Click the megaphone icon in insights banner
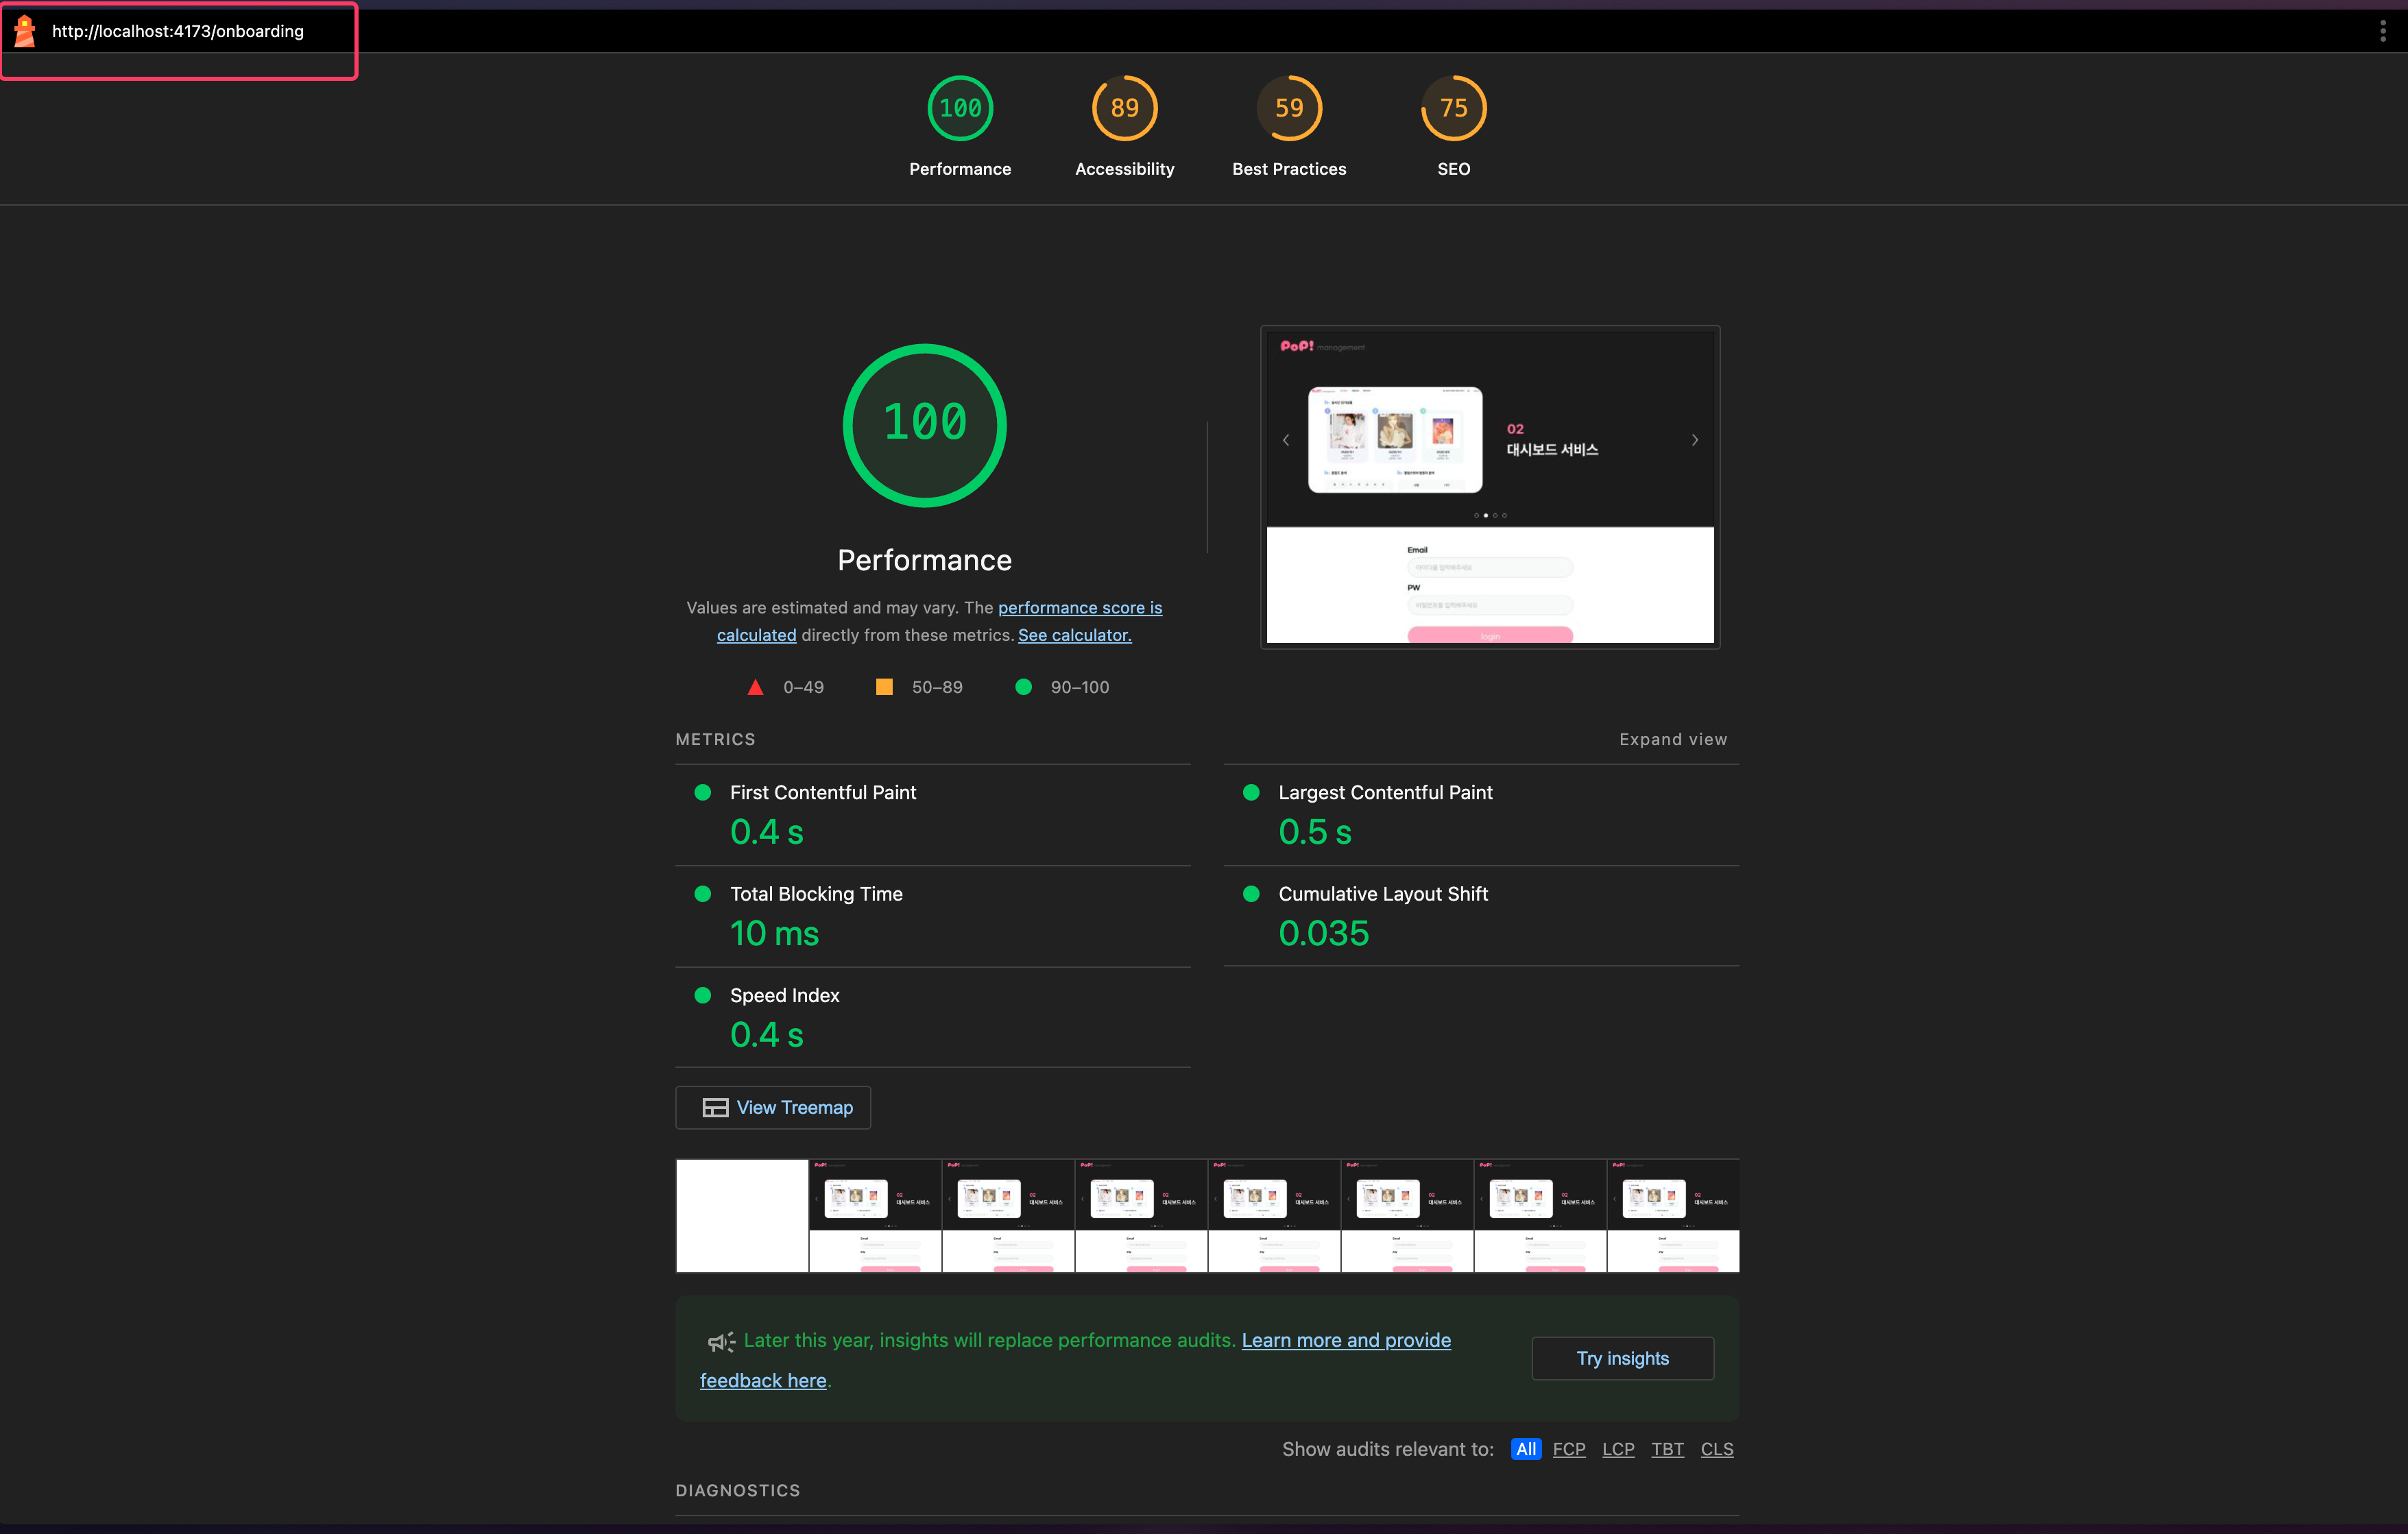 (720, 1341)
